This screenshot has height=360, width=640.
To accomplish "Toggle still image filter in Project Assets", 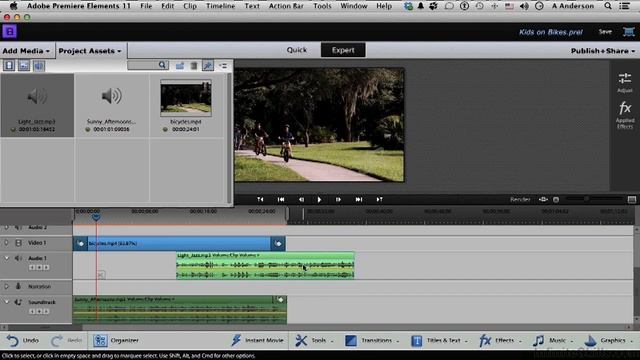I will pos(24,65).
